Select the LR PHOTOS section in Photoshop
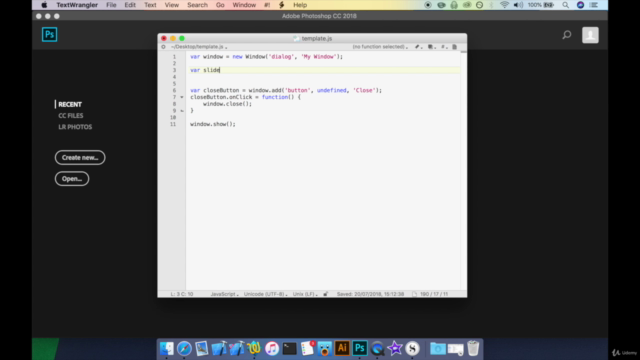Screen dimensions: 640x360 point(75,127)
